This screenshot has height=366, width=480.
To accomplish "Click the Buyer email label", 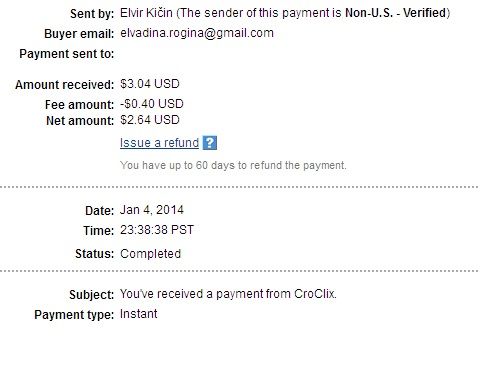I will tap(79, 34).
